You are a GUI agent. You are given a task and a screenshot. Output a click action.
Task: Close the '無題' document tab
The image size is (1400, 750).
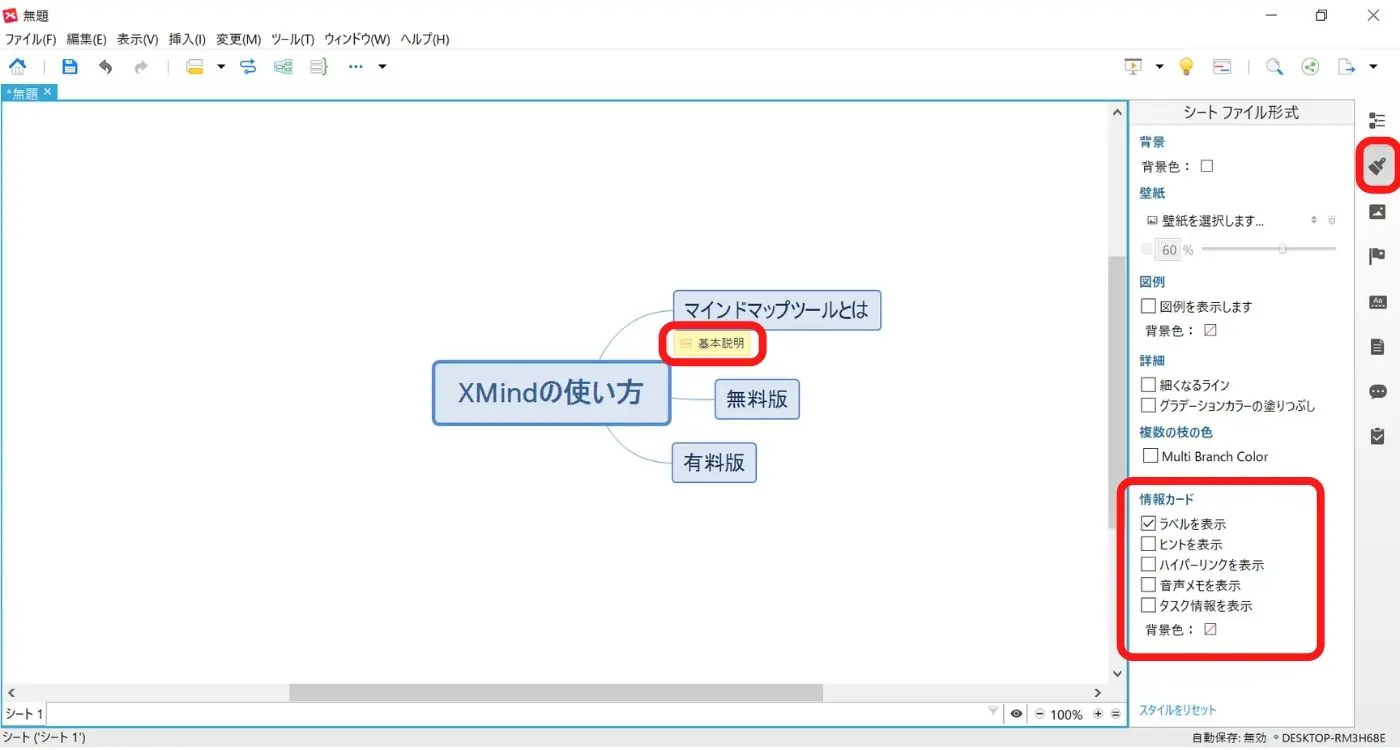pos(47,92)
